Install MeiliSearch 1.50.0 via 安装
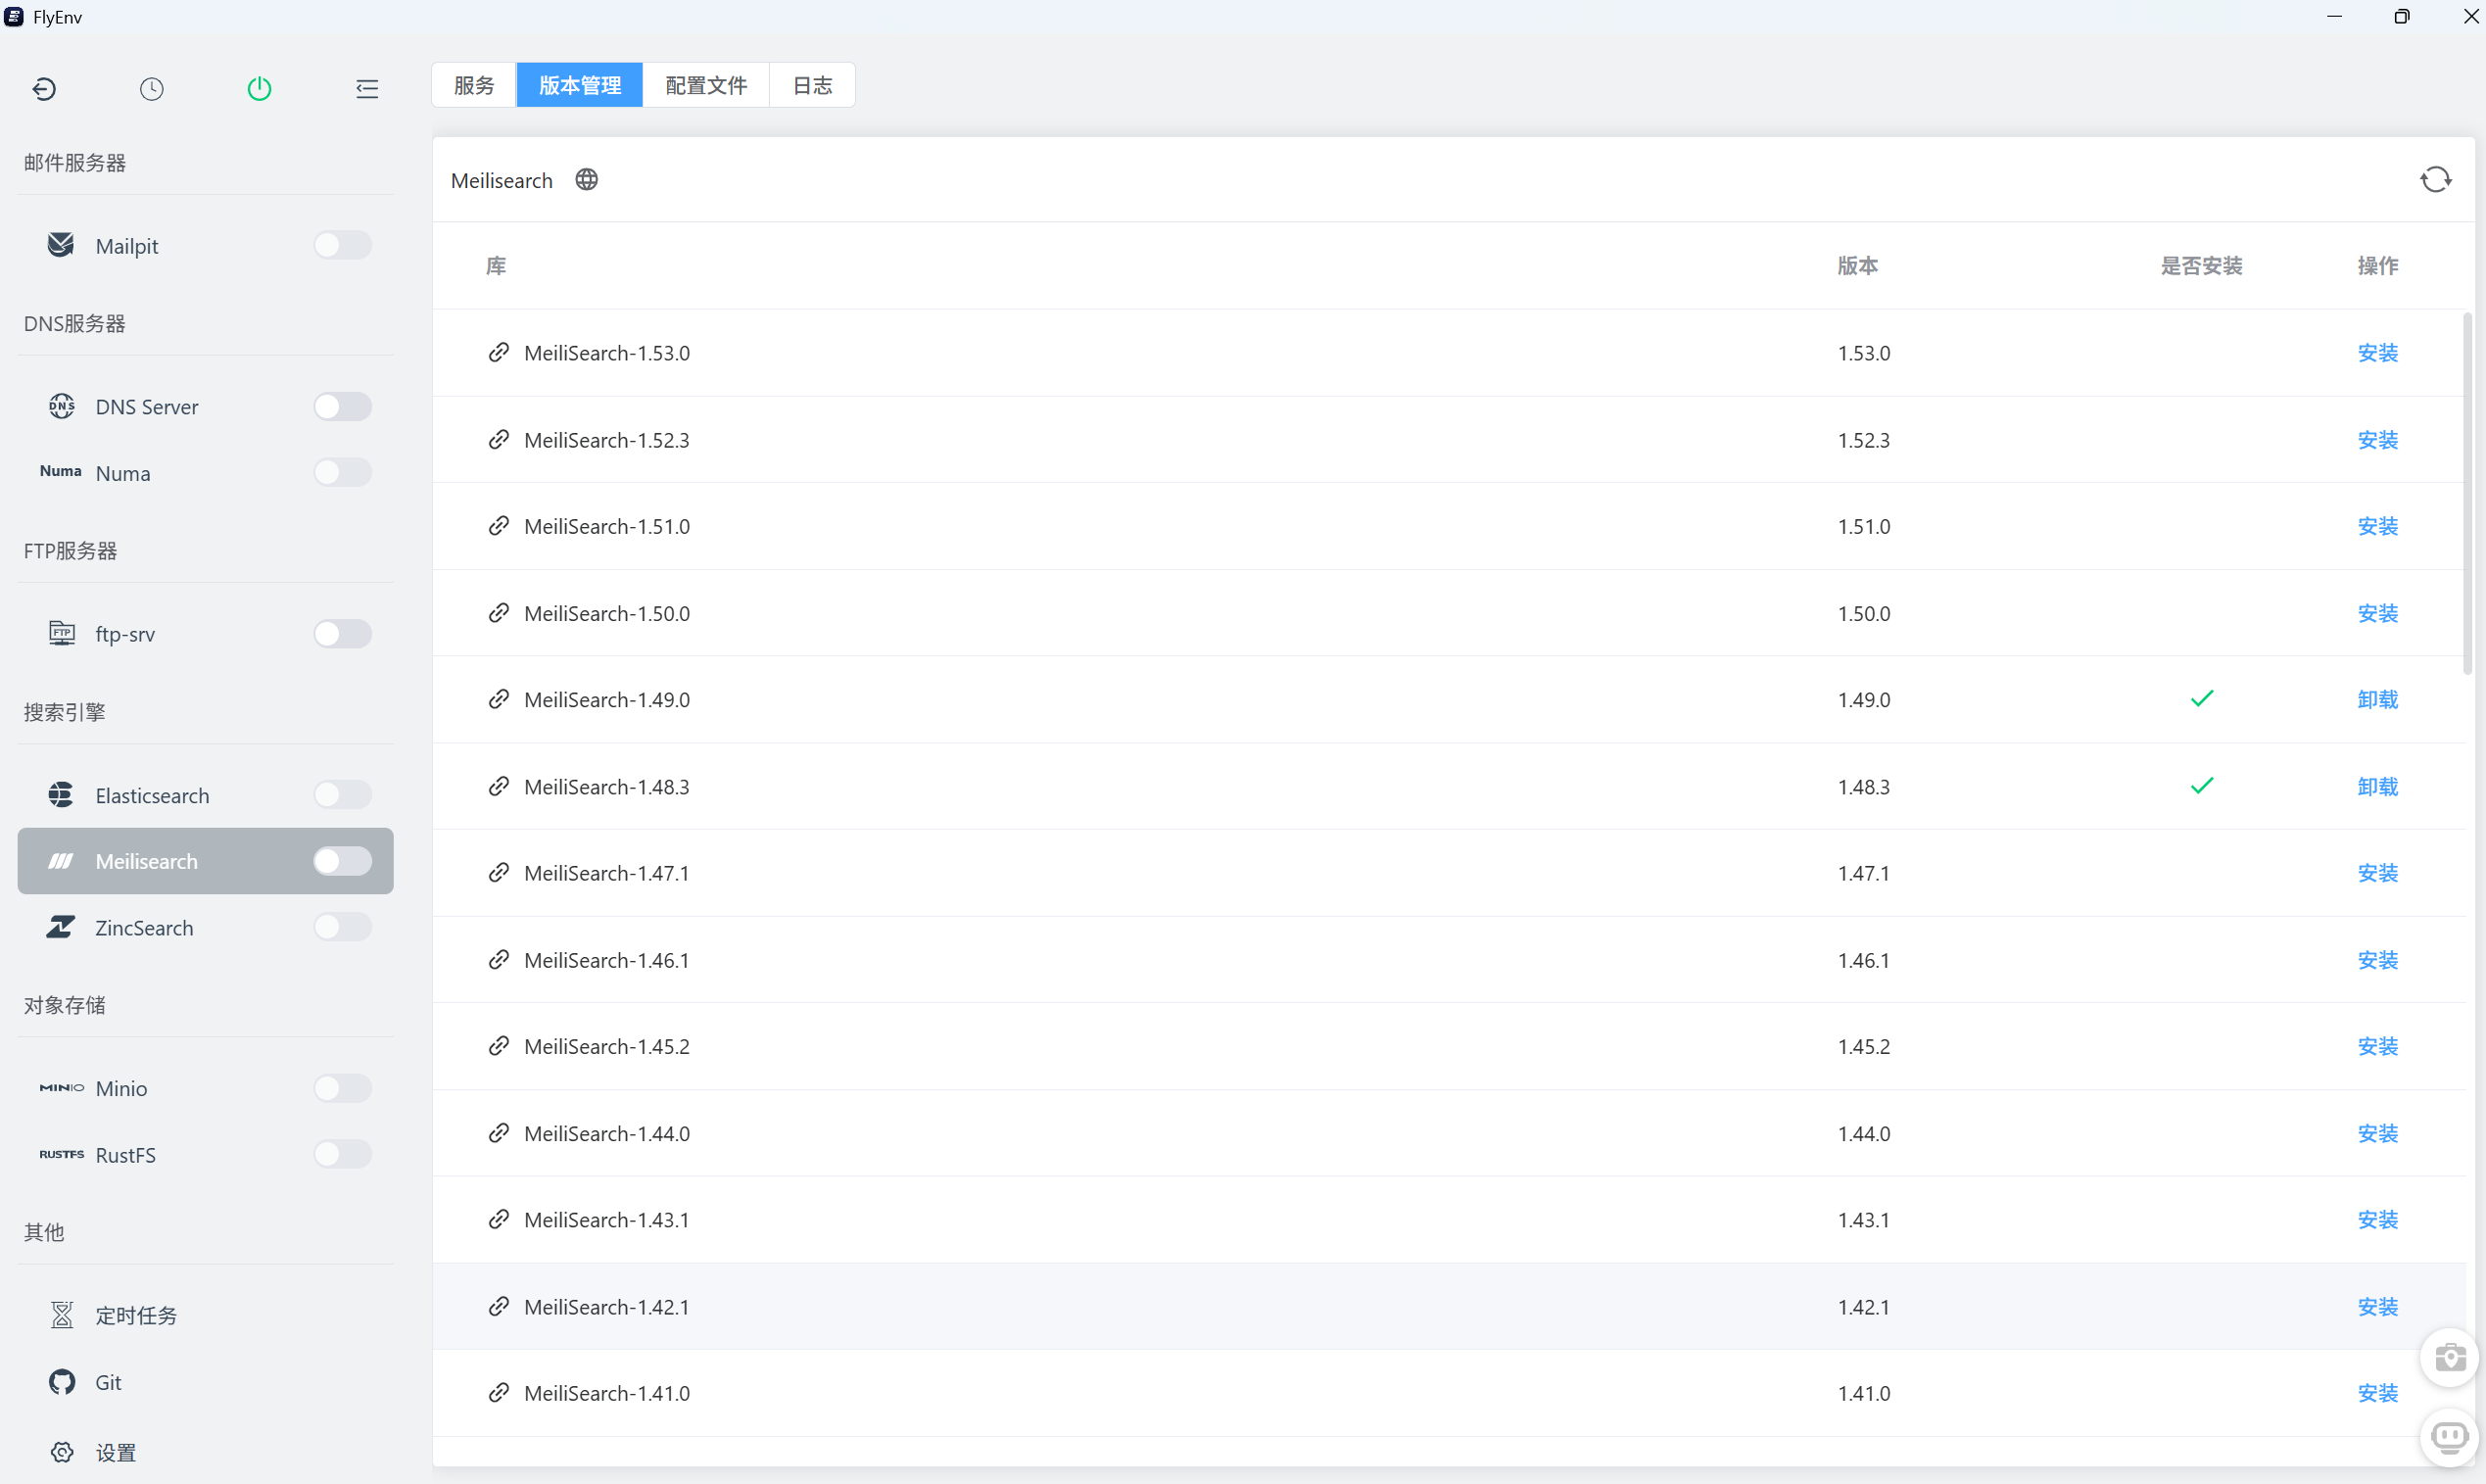This screenshot has width=2486, height=1484. (x=2378, y=613)
